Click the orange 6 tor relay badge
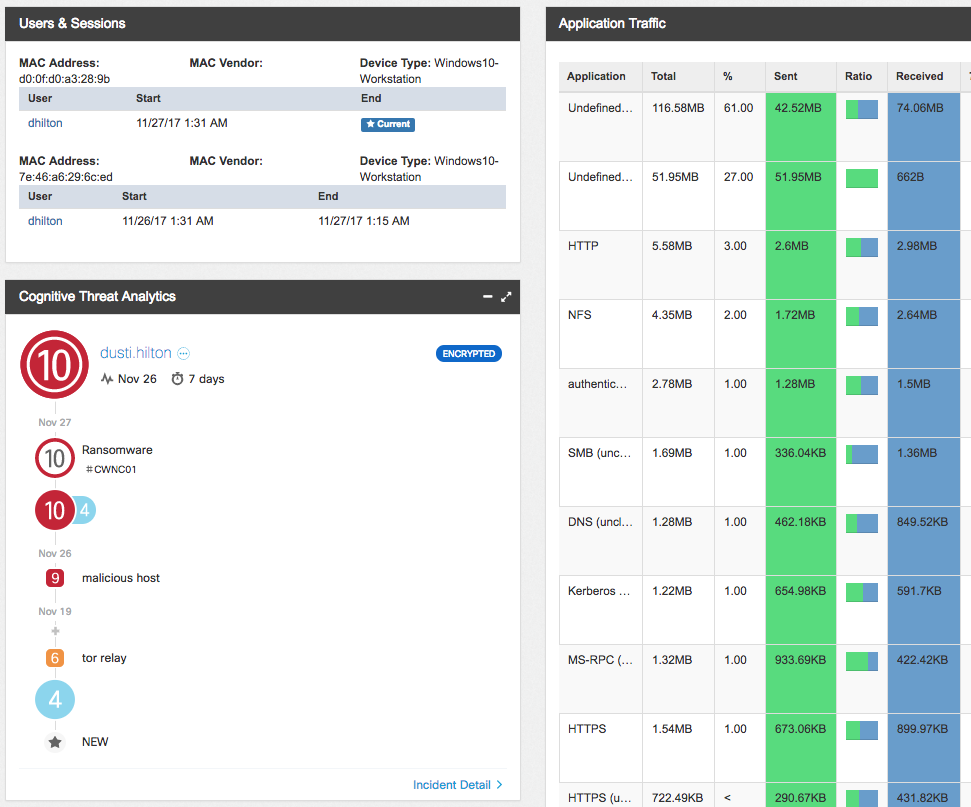 click(x=55, y=658)
